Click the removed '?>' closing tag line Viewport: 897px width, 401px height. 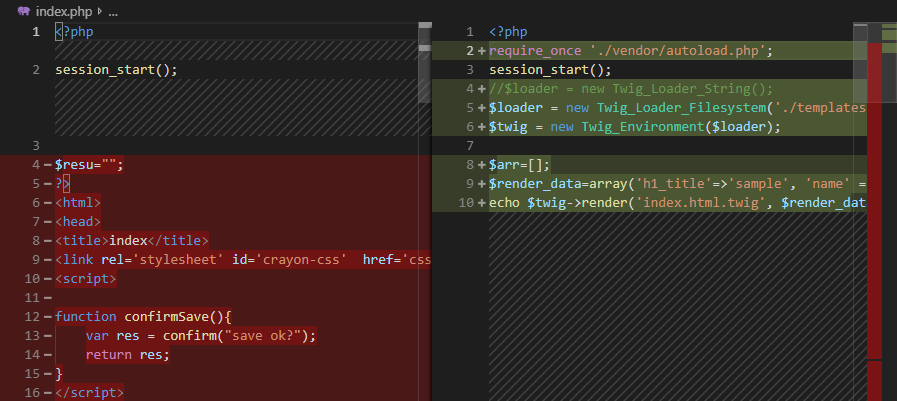(x=62, y=184)
